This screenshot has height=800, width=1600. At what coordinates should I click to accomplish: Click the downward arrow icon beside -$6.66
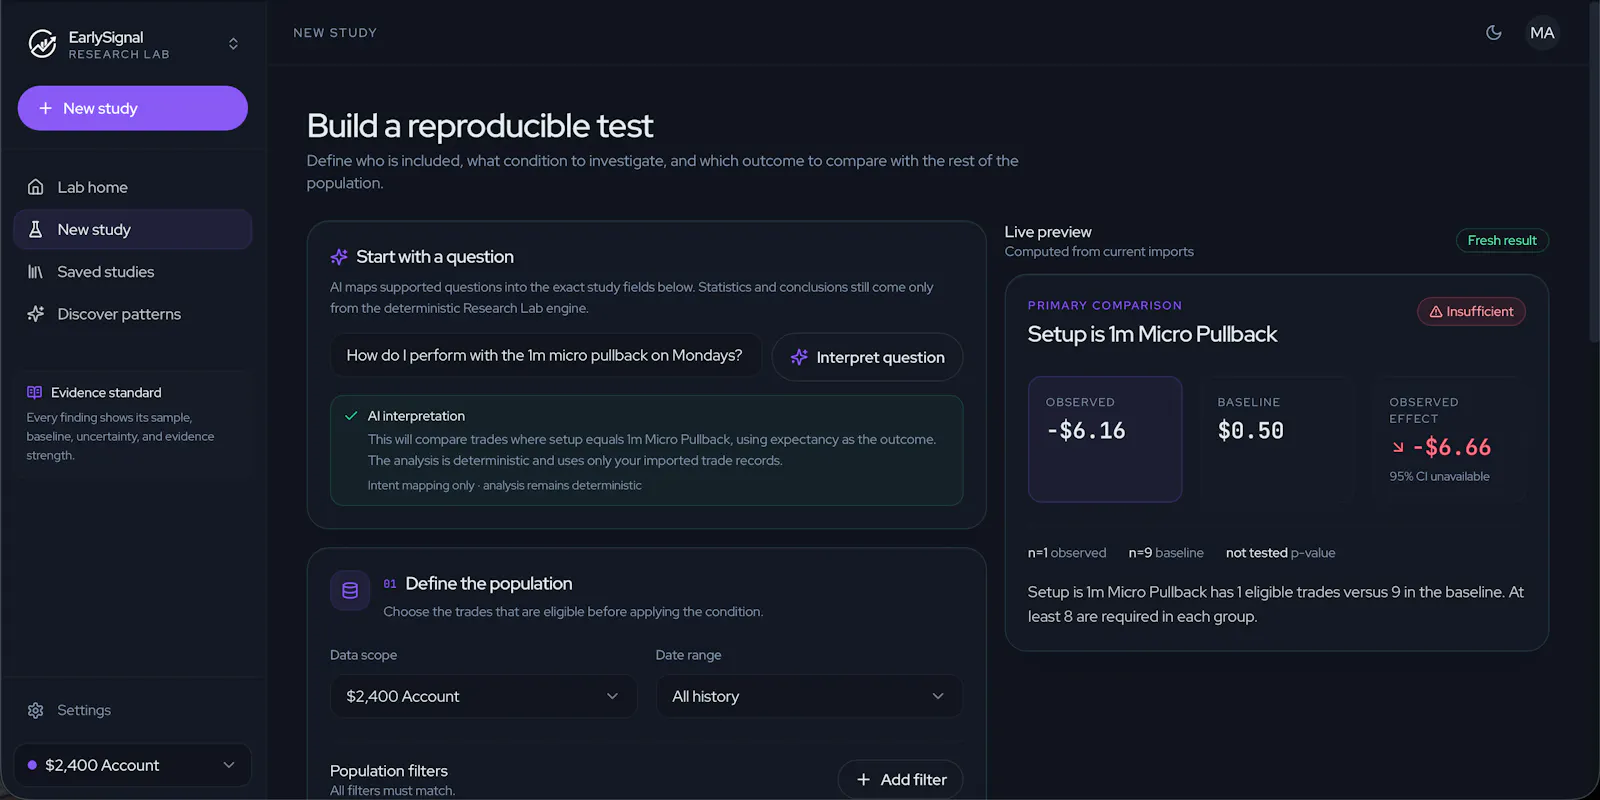click(x=1398, y=448)
